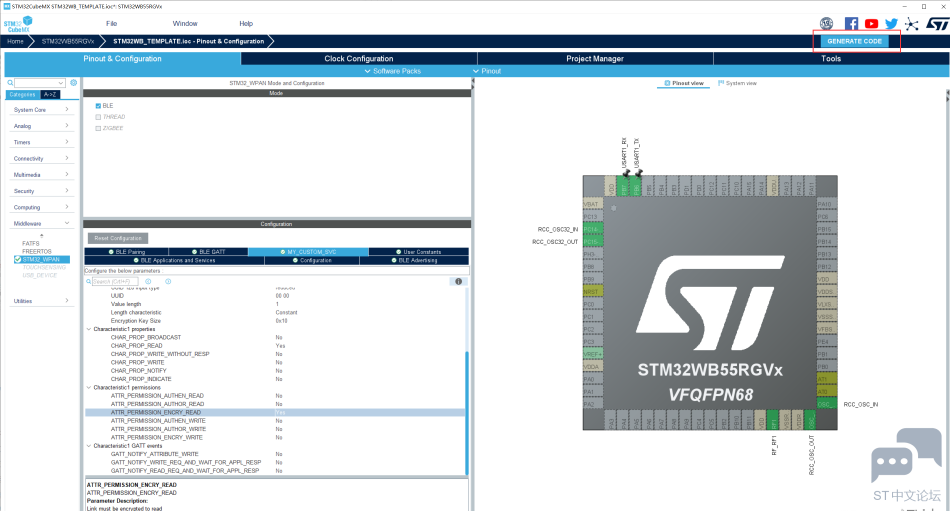The width and height of the screenshot is (950, 511).
Task: Expand the Connectivity category
Action: pos(41,159)
